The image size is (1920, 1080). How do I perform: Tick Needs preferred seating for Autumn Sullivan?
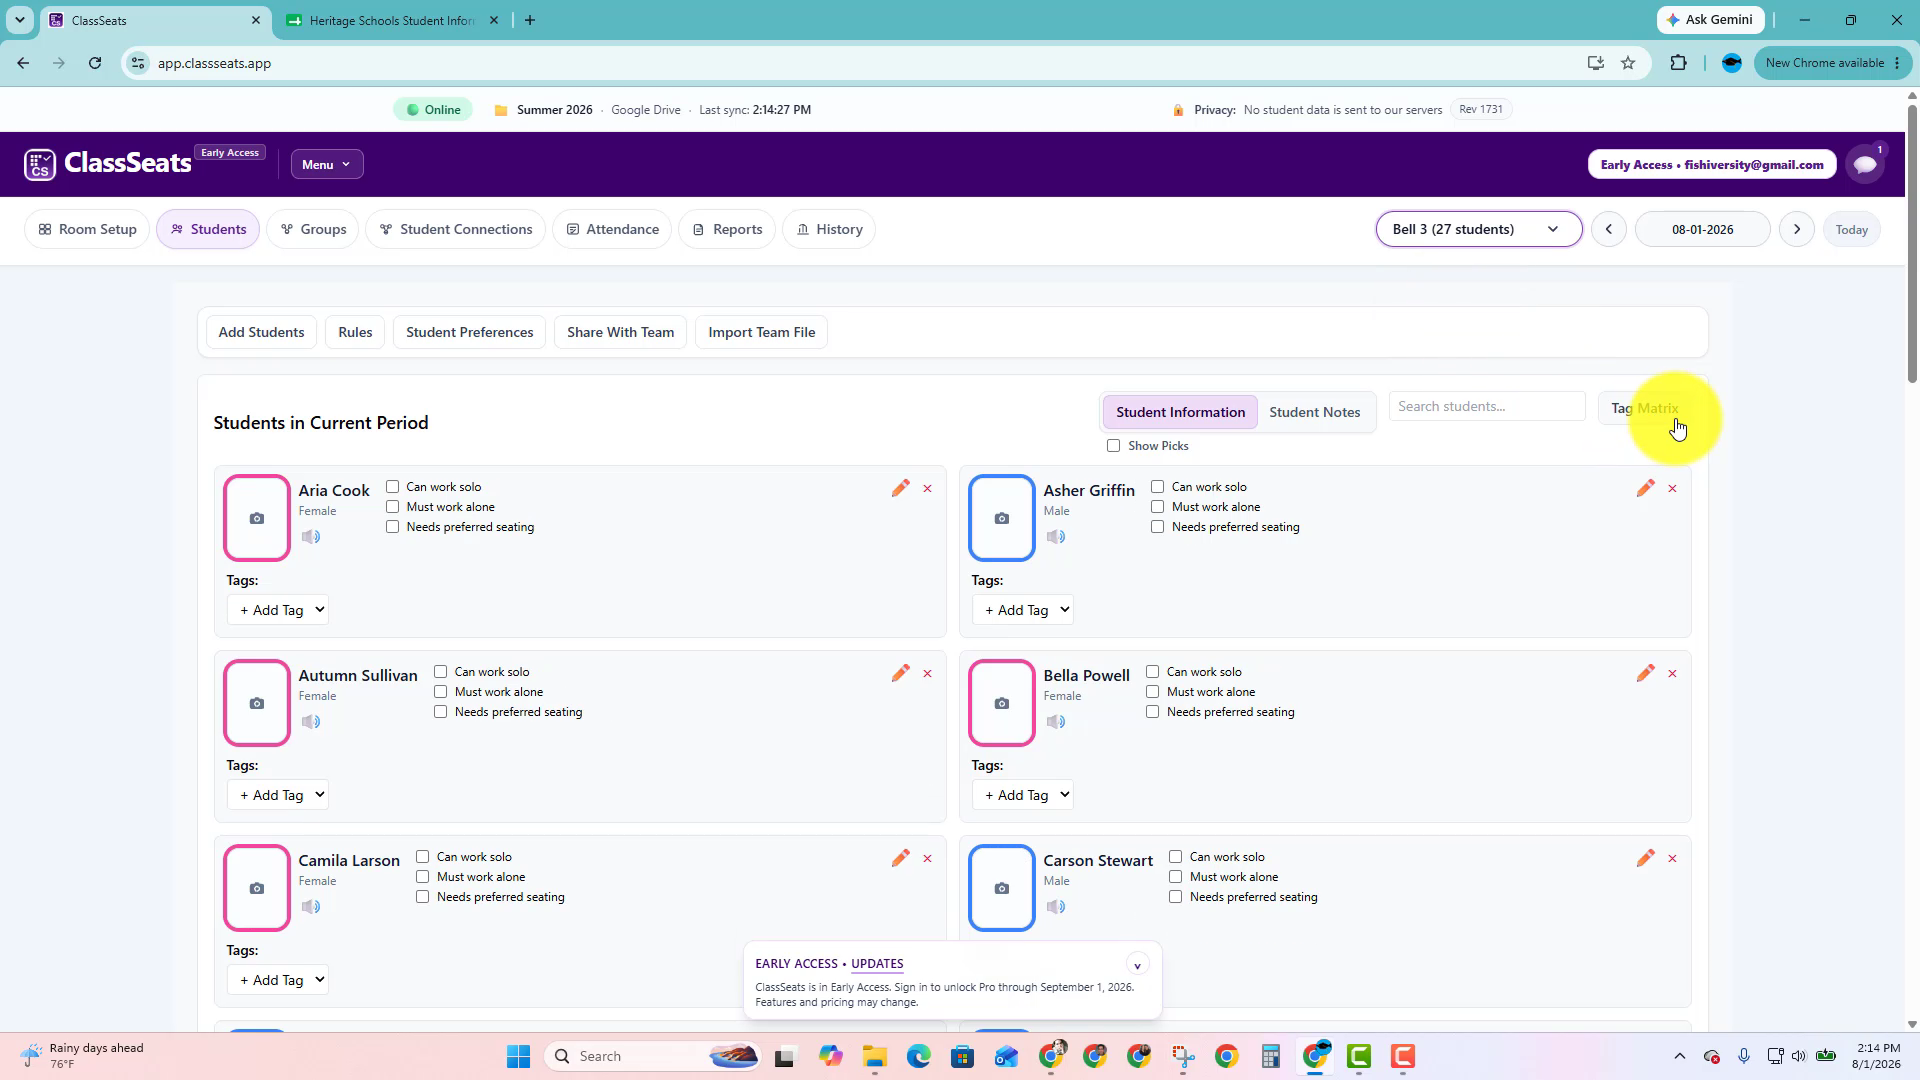pos(440,712)
